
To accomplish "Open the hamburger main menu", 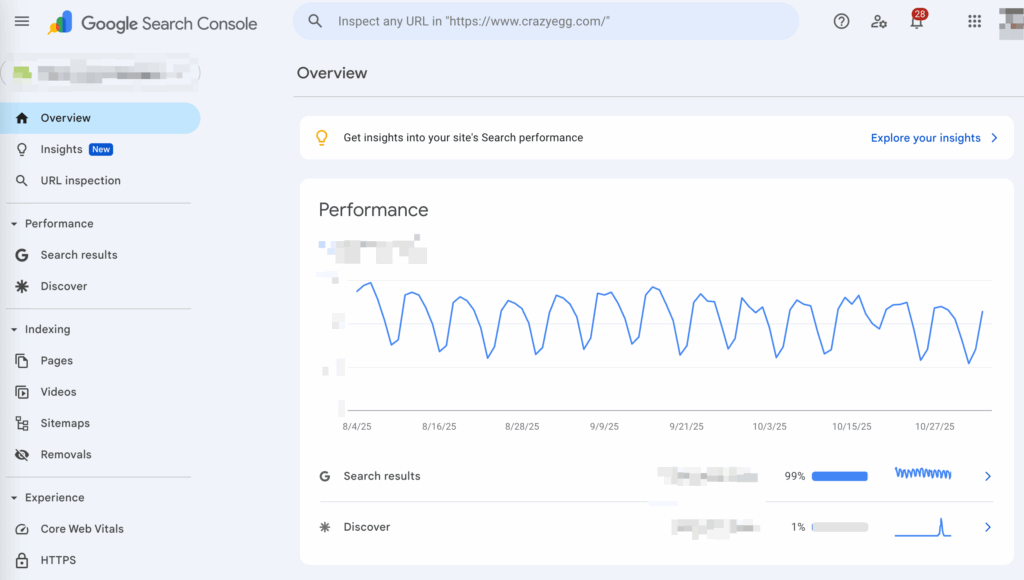I will point(22,22).
